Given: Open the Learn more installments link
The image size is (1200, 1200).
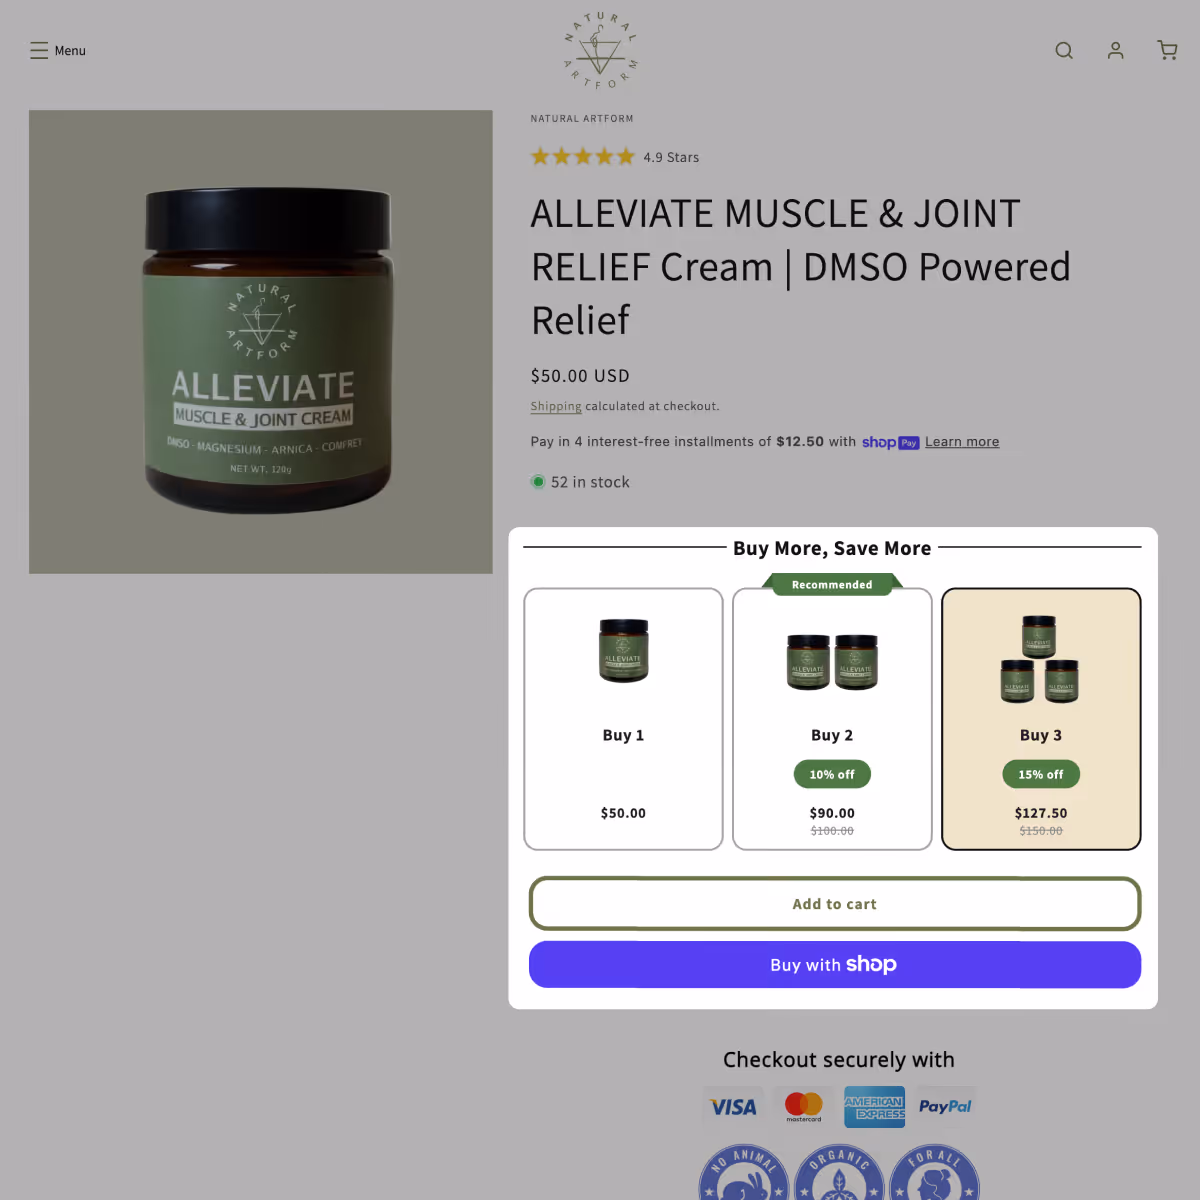Looking at the screenshot, I should pyautogui.click(x=962, y=442).
